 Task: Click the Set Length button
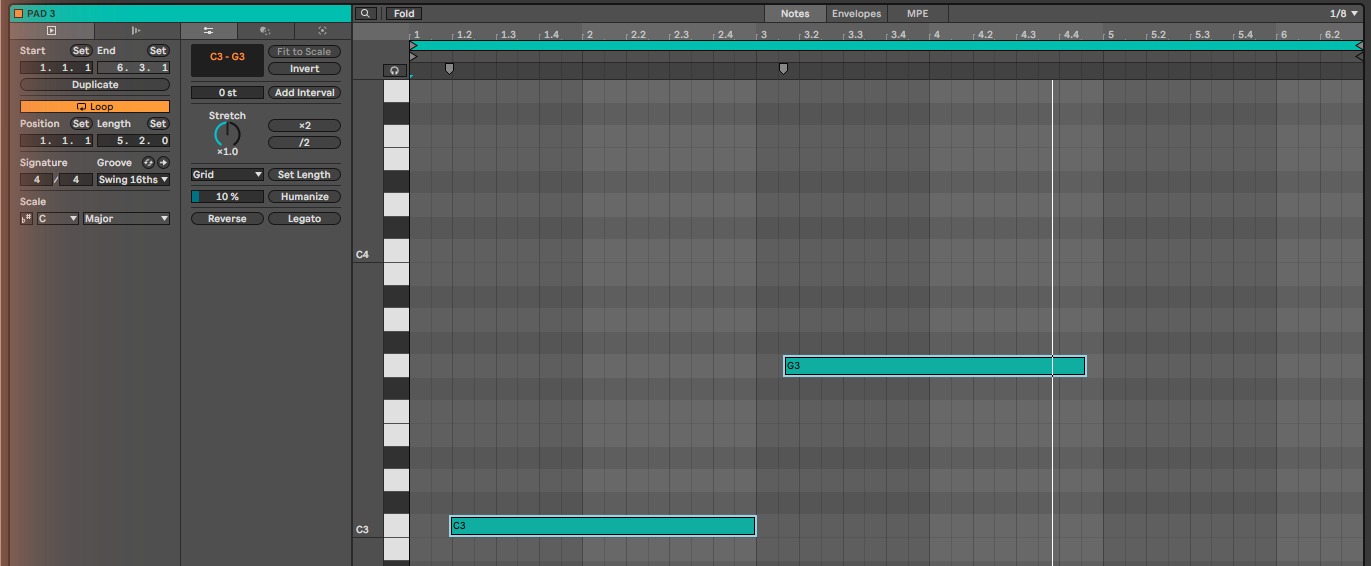tap(304, 174)
